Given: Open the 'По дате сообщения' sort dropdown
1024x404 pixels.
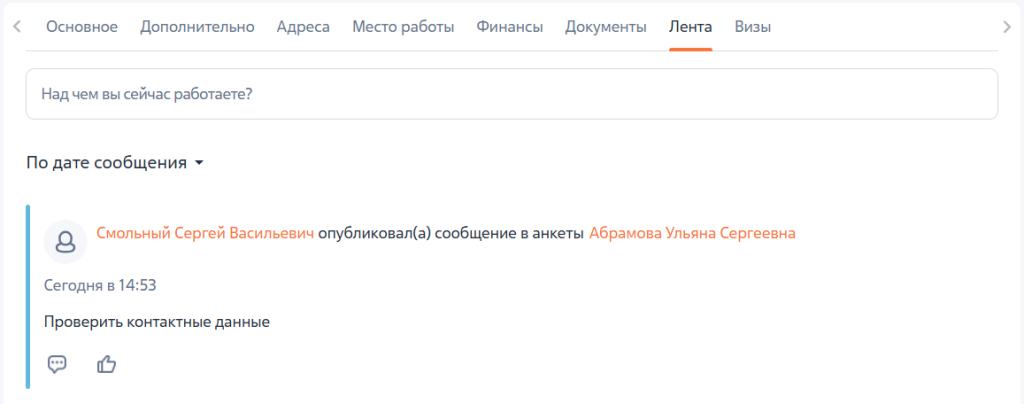Looking at the screenshot, I should (x=116, y=163).
